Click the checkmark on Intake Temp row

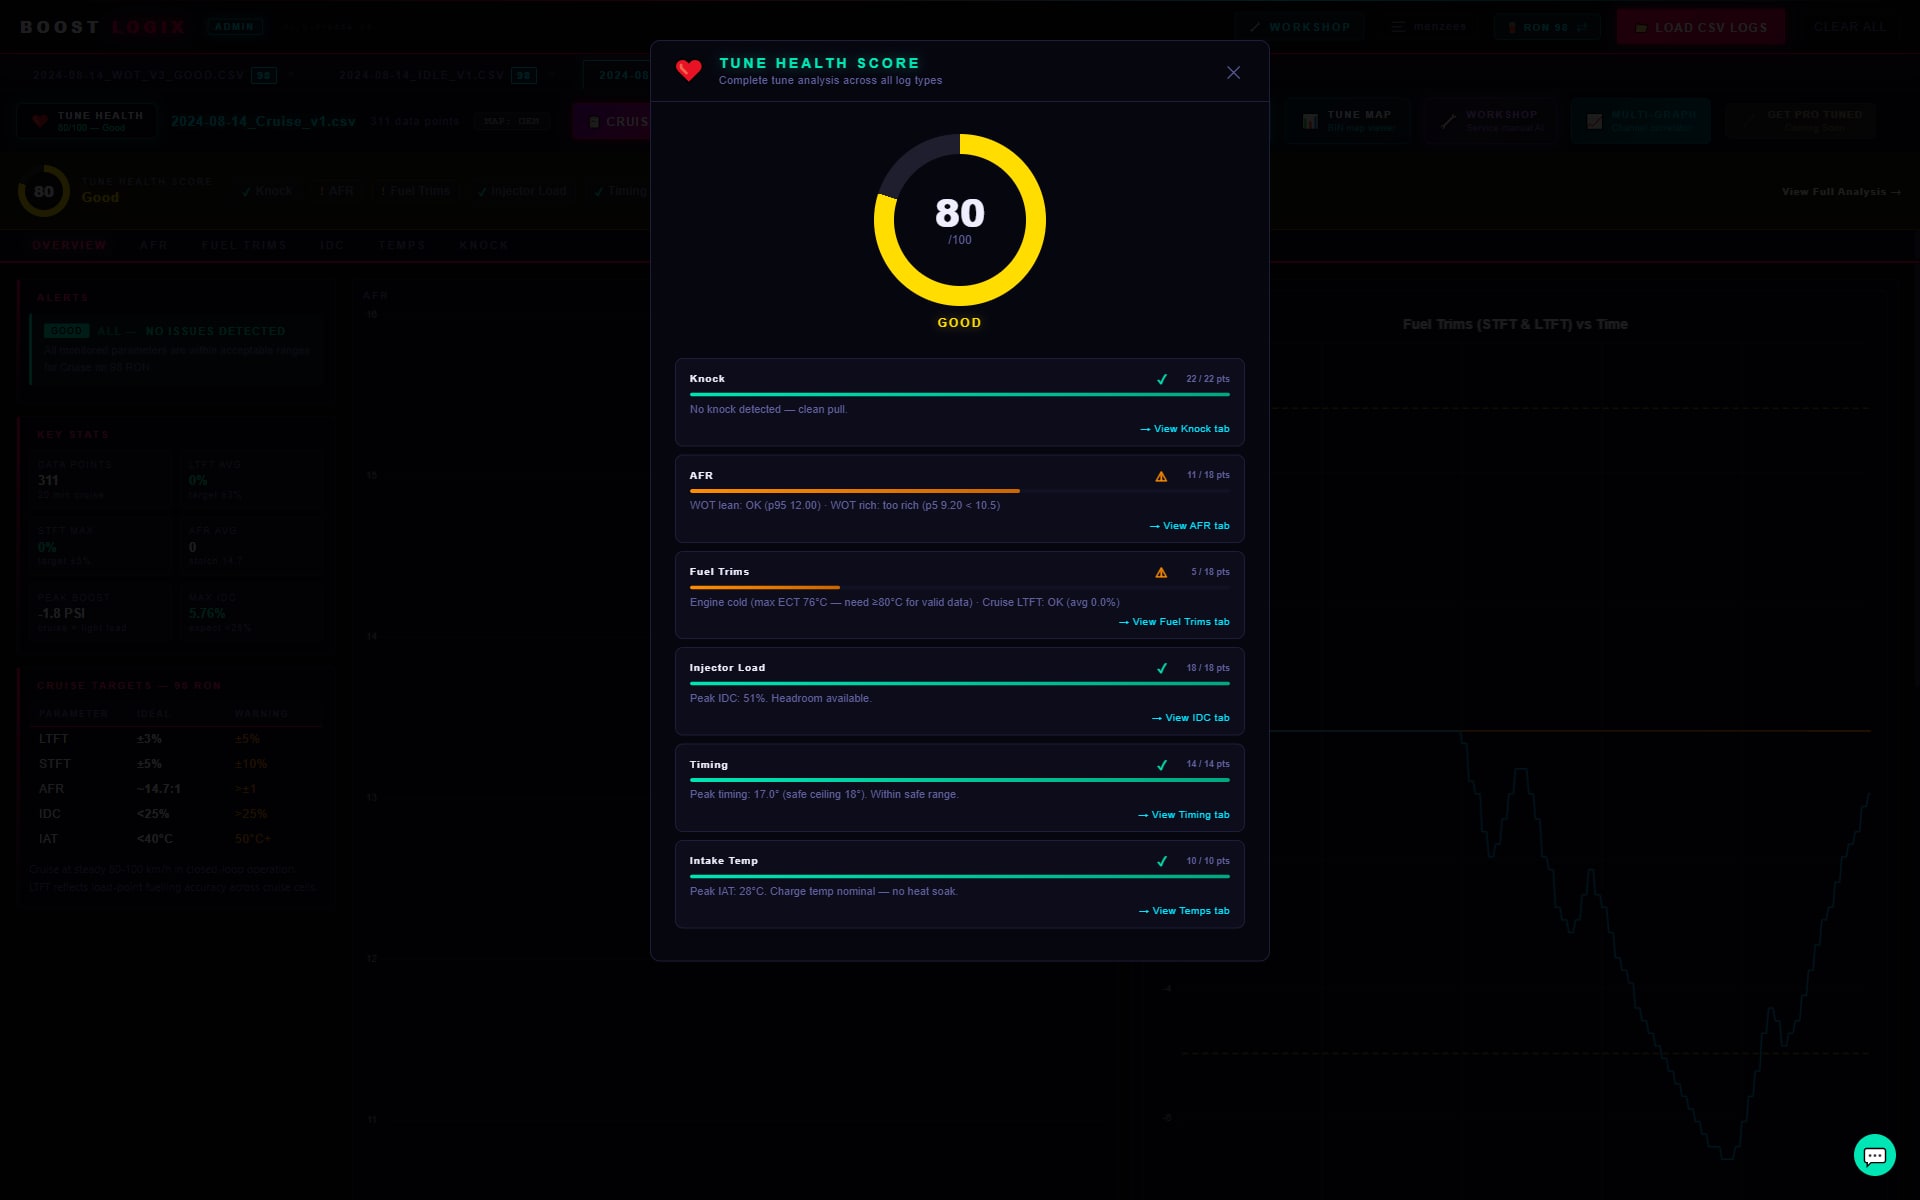[1161, 861]
